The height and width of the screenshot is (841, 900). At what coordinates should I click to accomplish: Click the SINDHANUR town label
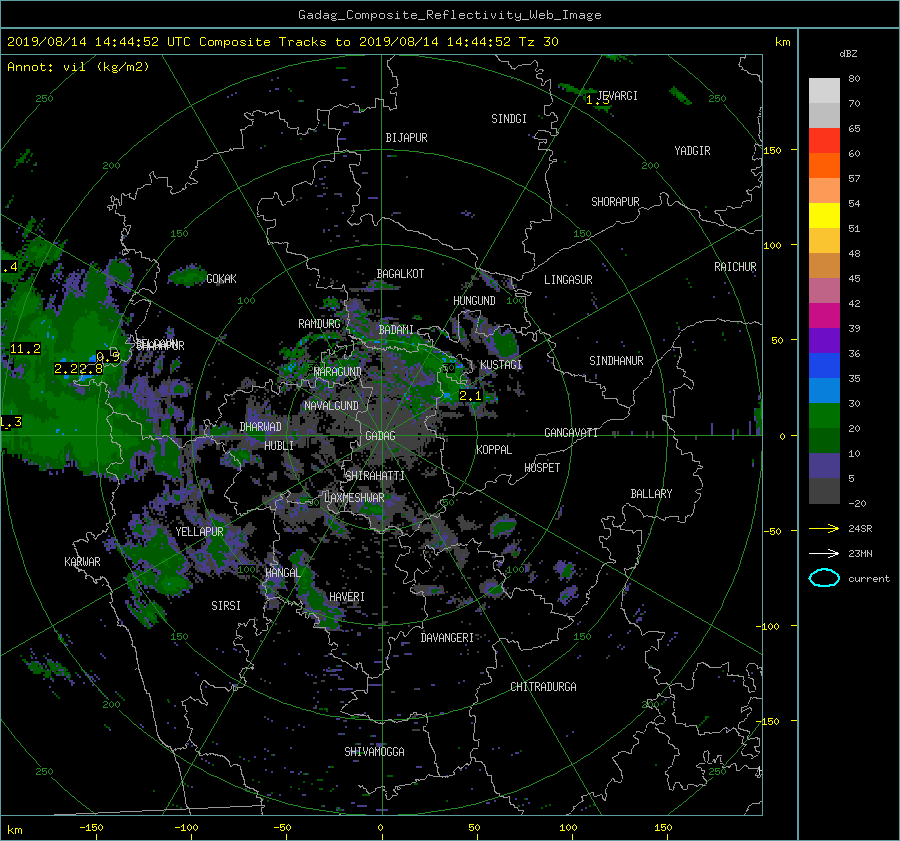click(x=616, y=361)
